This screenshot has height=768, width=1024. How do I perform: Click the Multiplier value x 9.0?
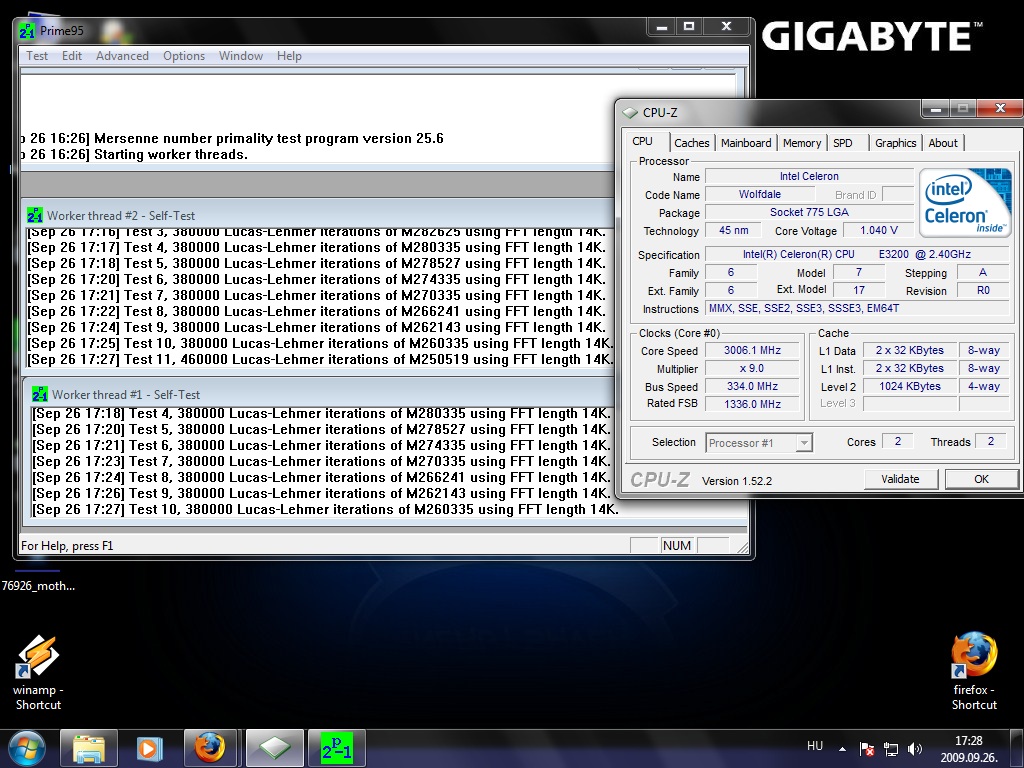point(752,368)
